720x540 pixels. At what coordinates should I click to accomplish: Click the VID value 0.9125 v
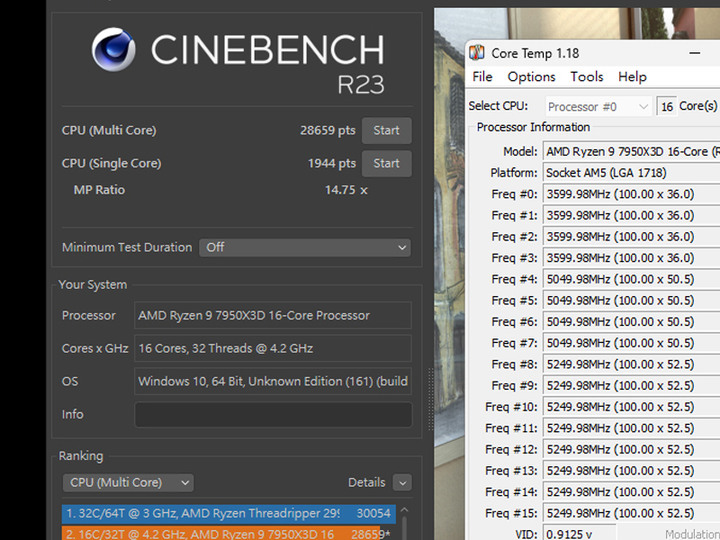pyautogui.click(x=579, y=533)
